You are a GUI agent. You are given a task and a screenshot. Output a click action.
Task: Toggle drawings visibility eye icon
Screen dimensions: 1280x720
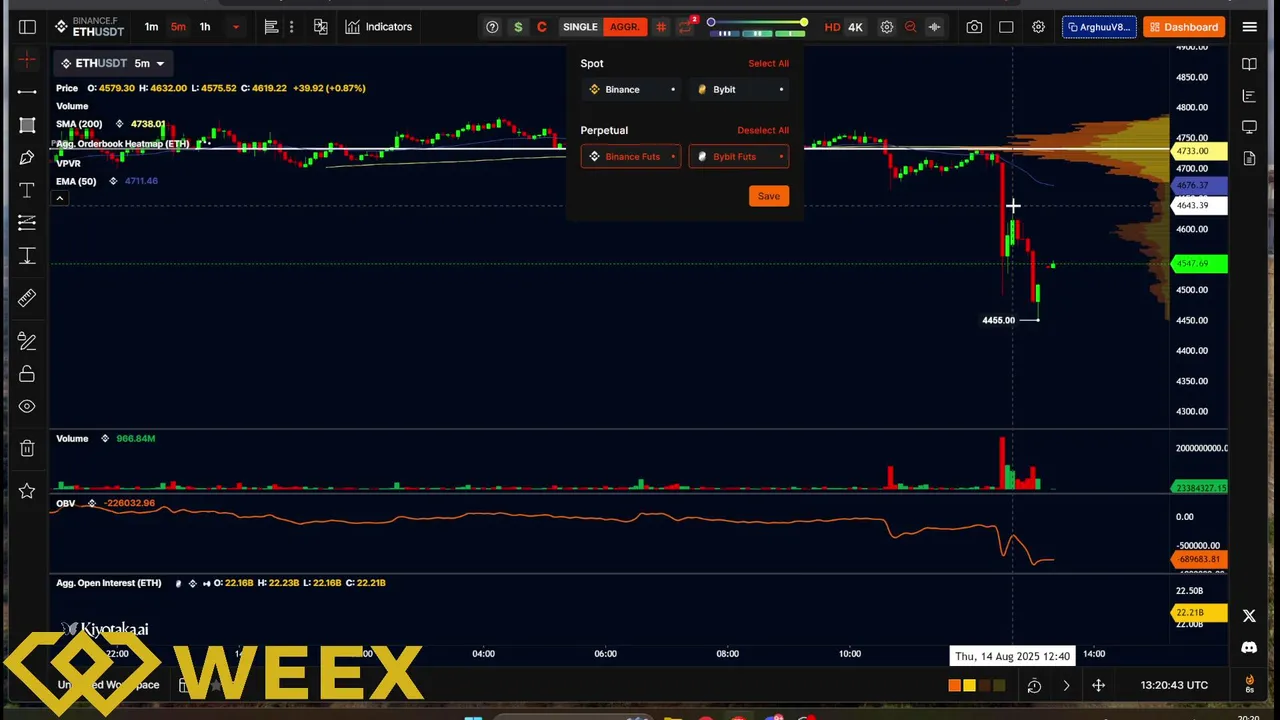[27, 406]
